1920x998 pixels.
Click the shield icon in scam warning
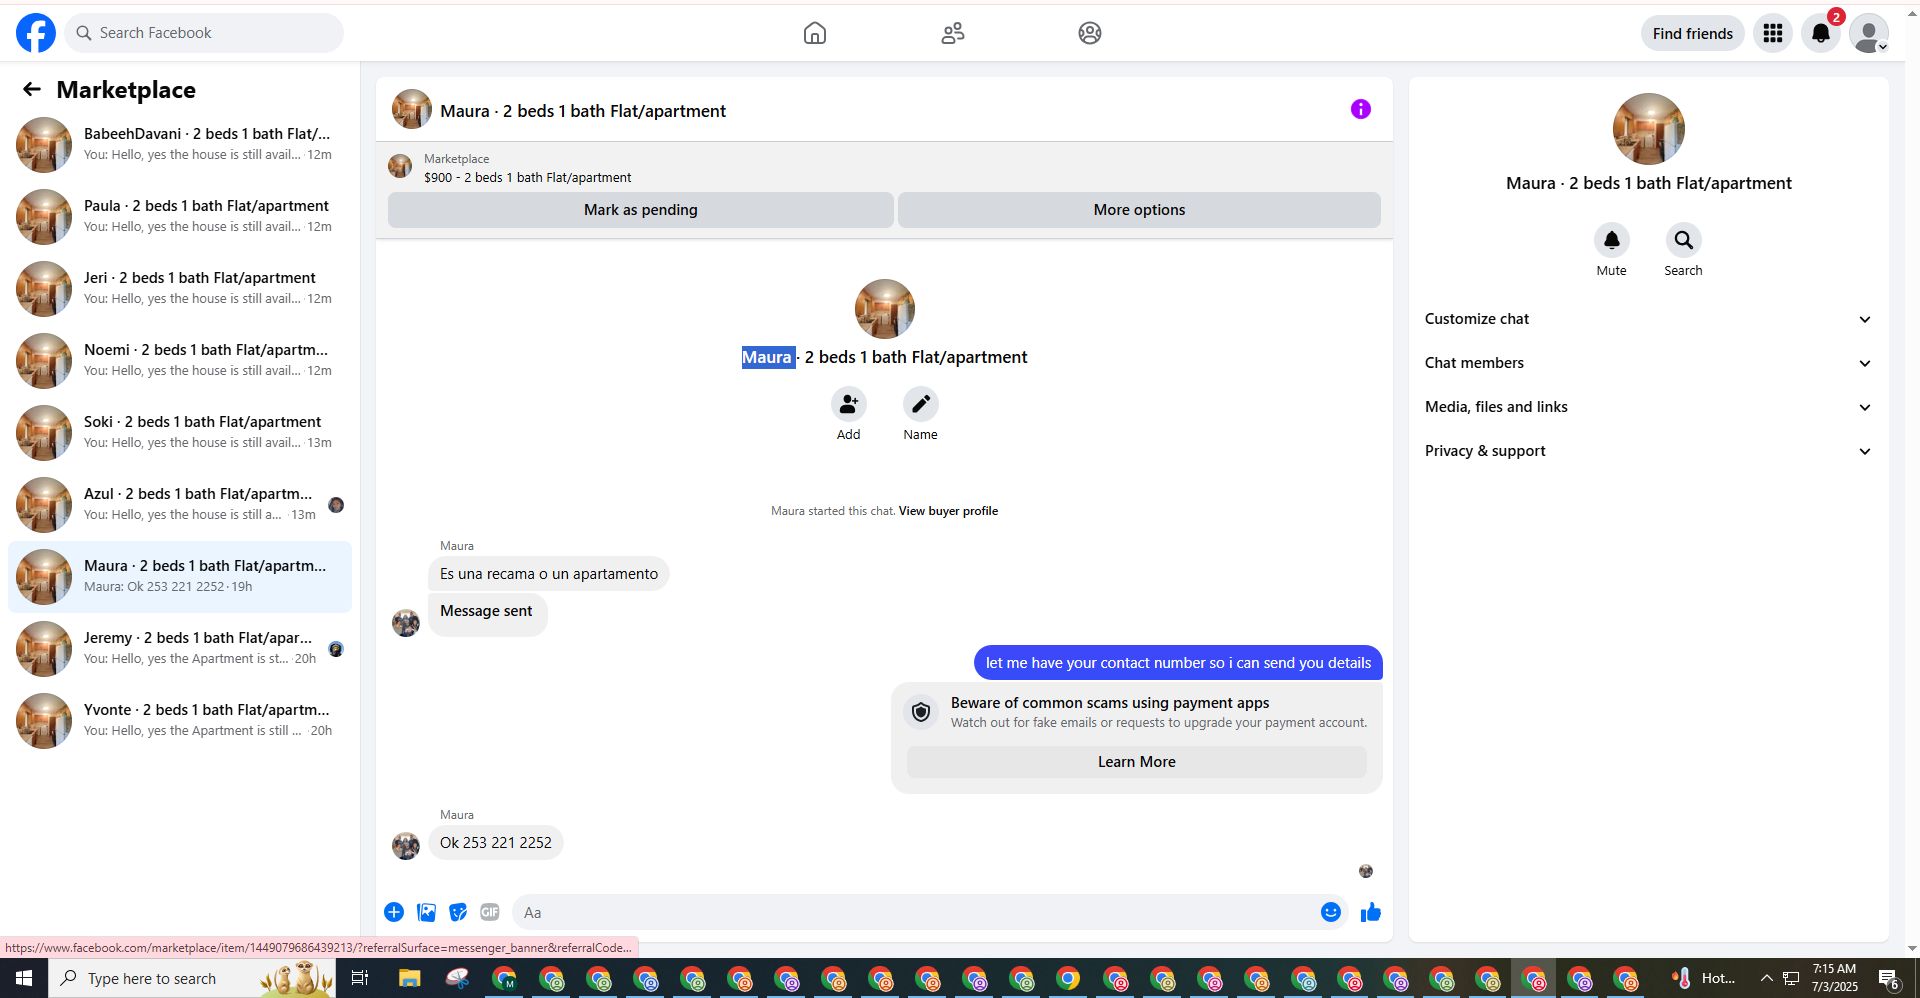[x=921, y=712]
